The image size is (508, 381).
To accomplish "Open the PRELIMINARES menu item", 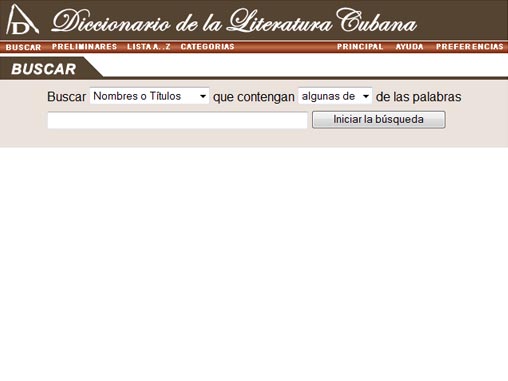I will coord(84,47).
